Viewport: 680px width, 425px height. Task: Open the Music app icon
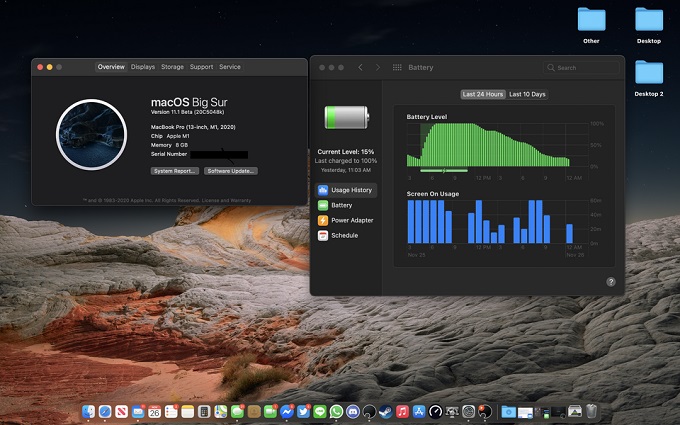[402, 411]
